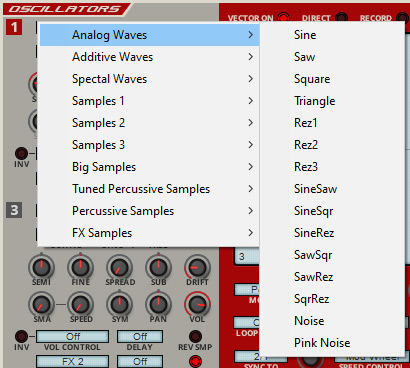Open the VOL CONTROL Off selector
This screenshot has width=410, height=368.
(x=72, y=336)
